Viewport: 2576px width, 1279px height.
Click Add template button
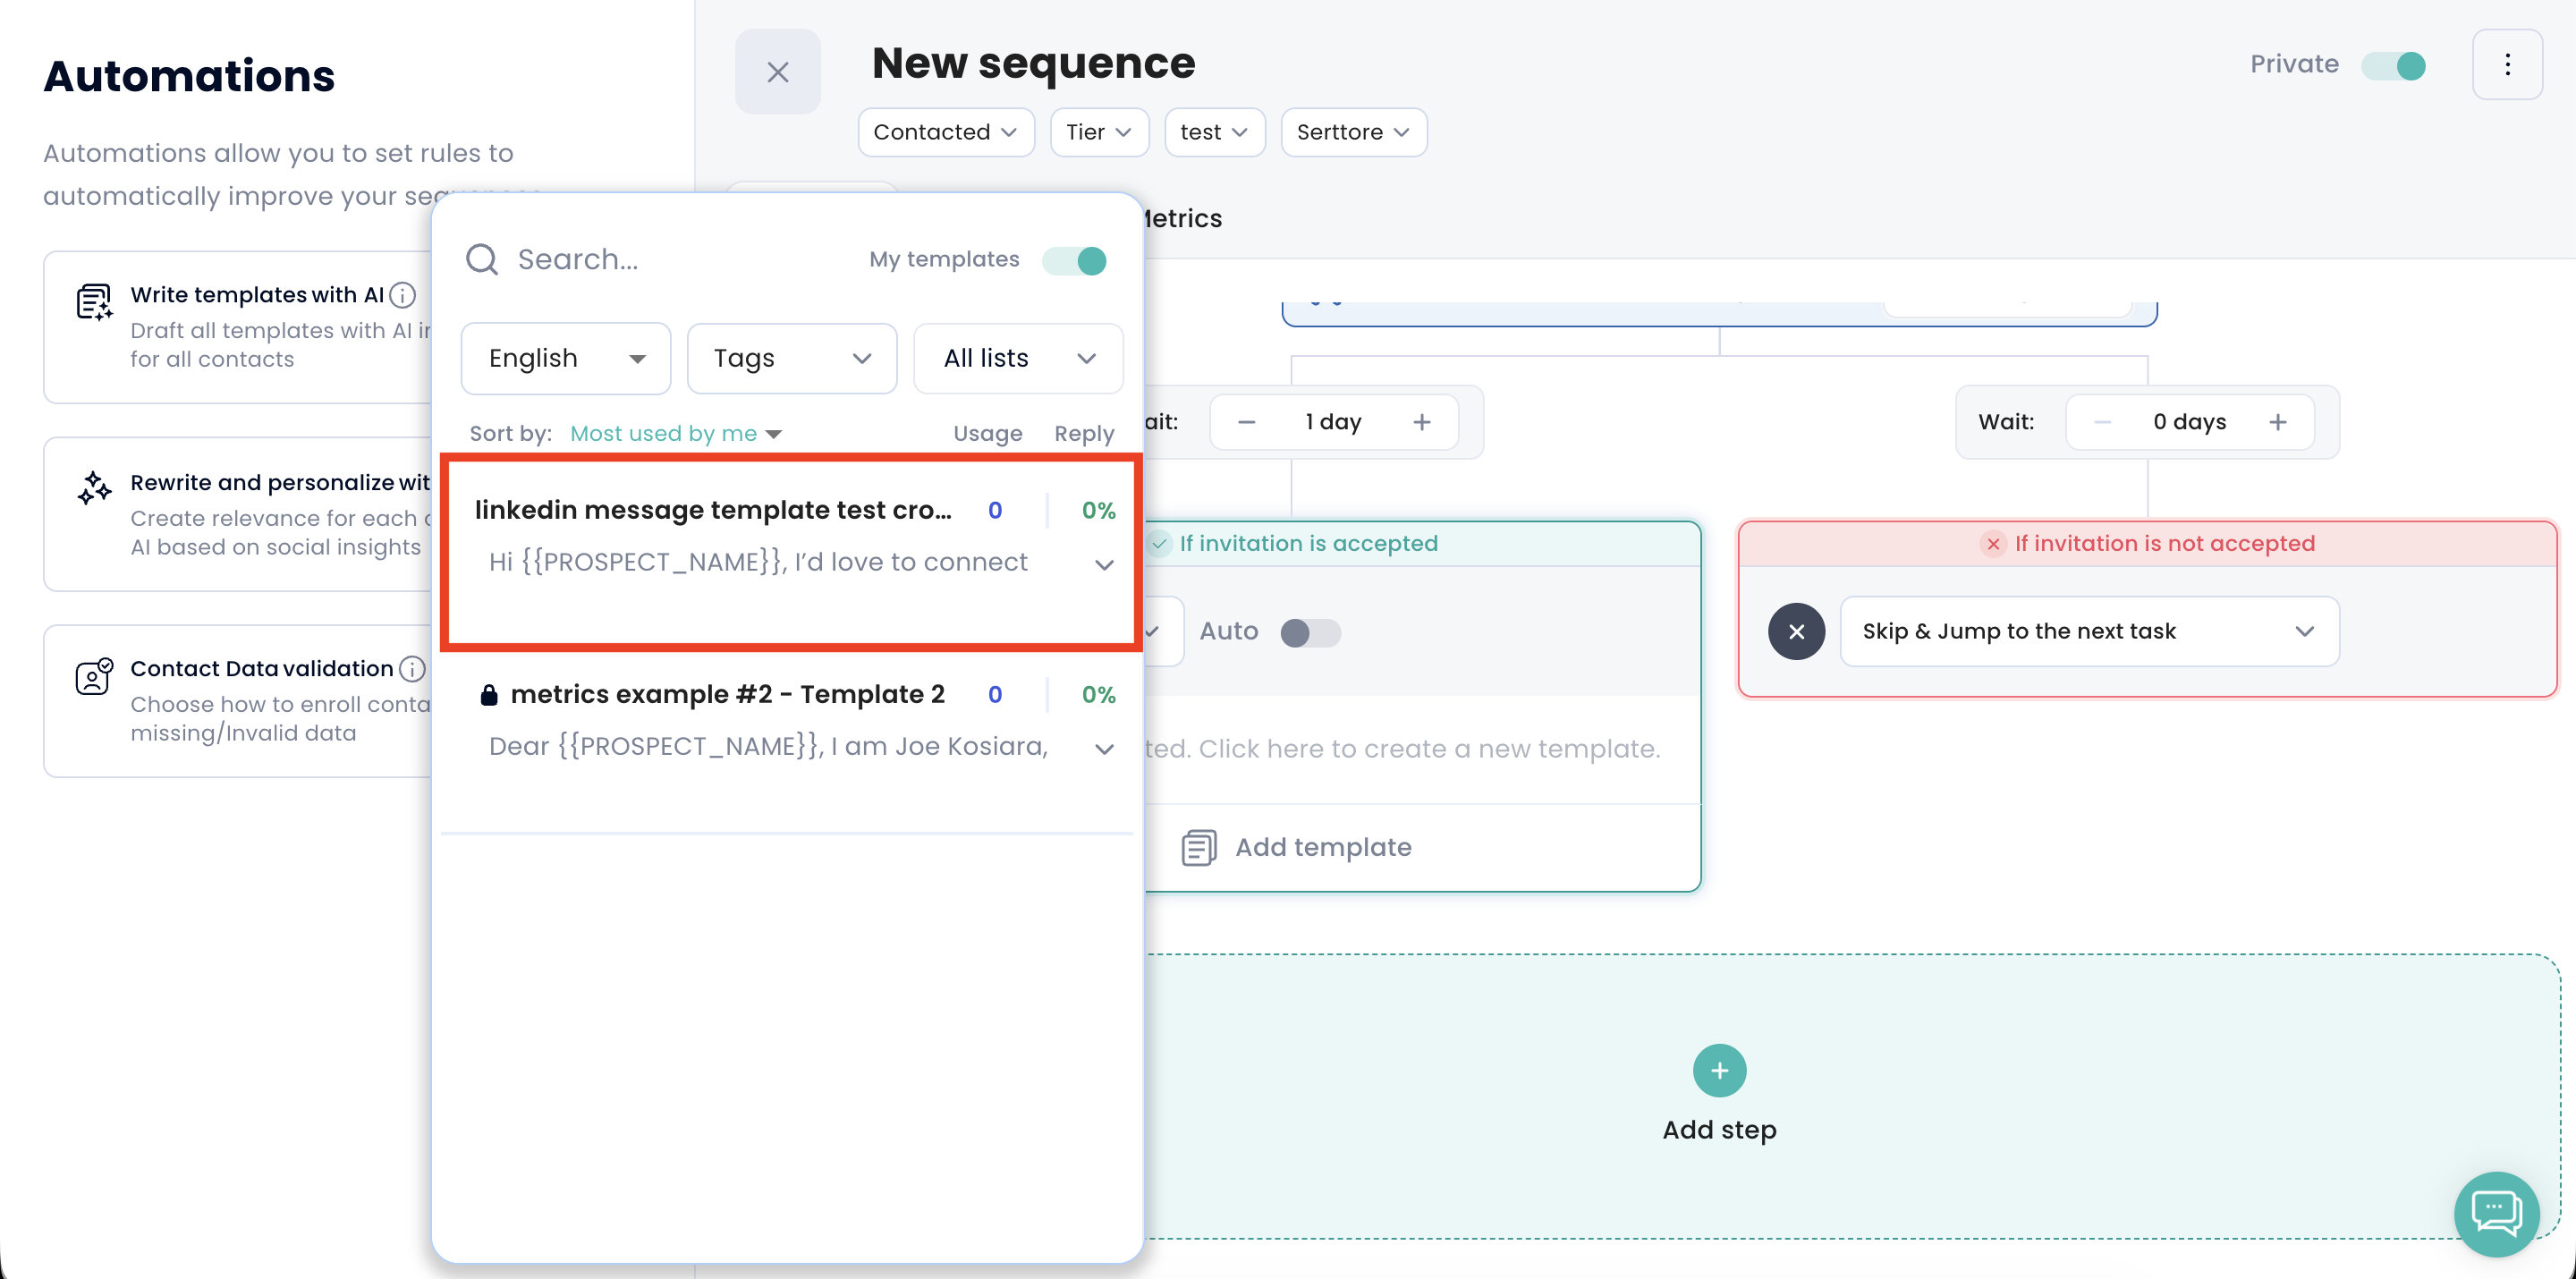[x=1322, y=847]
